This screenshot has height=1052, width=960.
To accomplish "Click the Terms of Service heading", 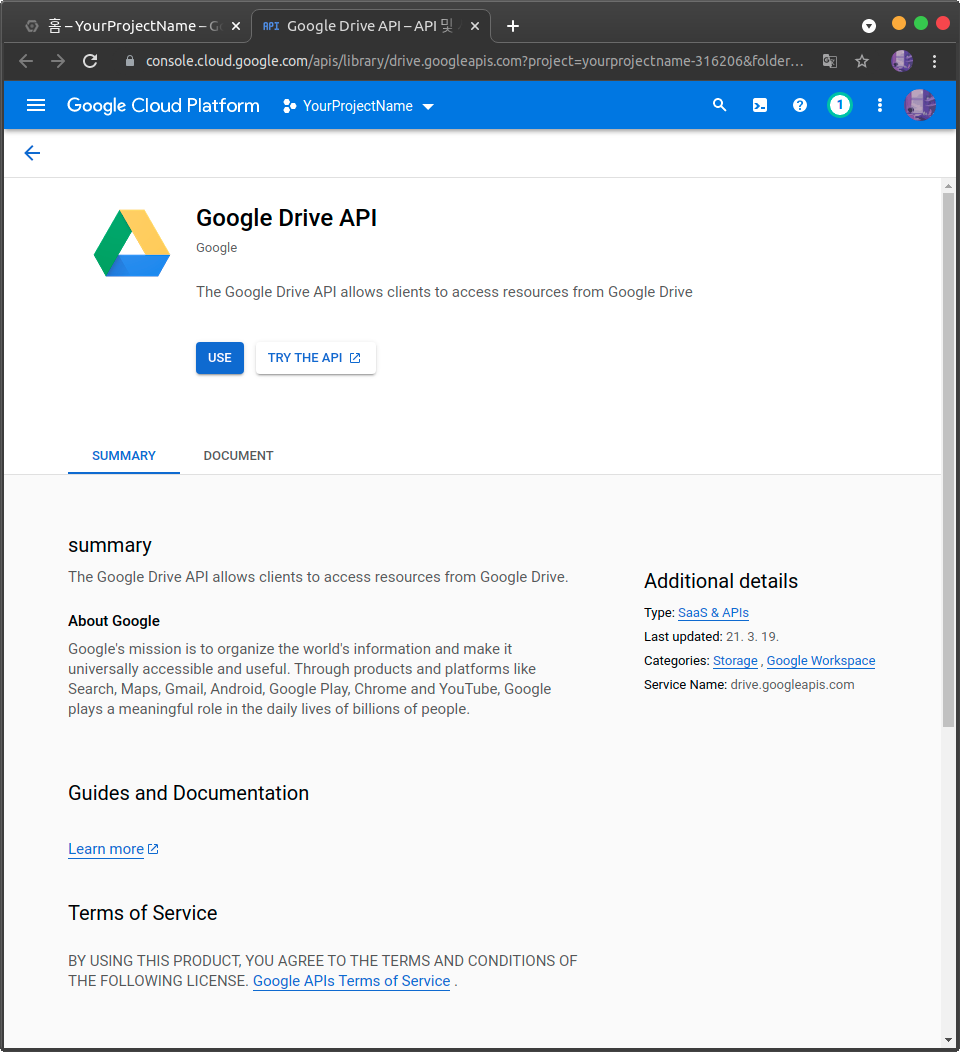I will [143, 913].
